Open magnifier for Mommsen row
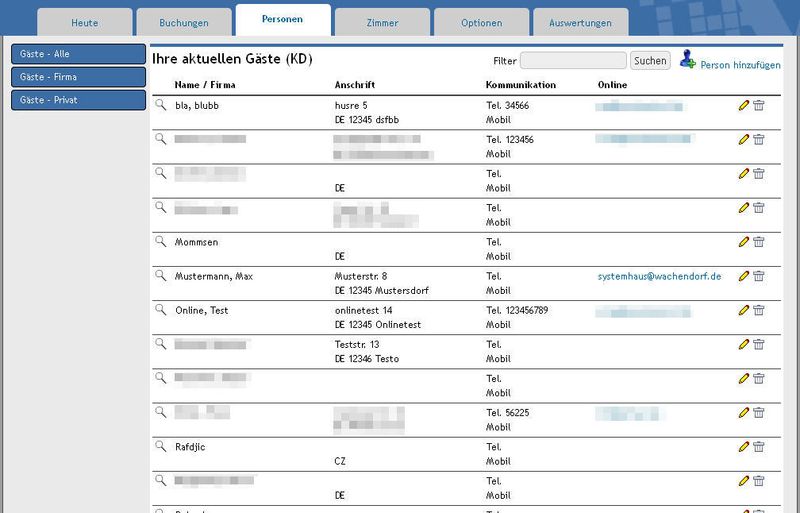This screenshot has width=800, height=513. tap(161, 241)
